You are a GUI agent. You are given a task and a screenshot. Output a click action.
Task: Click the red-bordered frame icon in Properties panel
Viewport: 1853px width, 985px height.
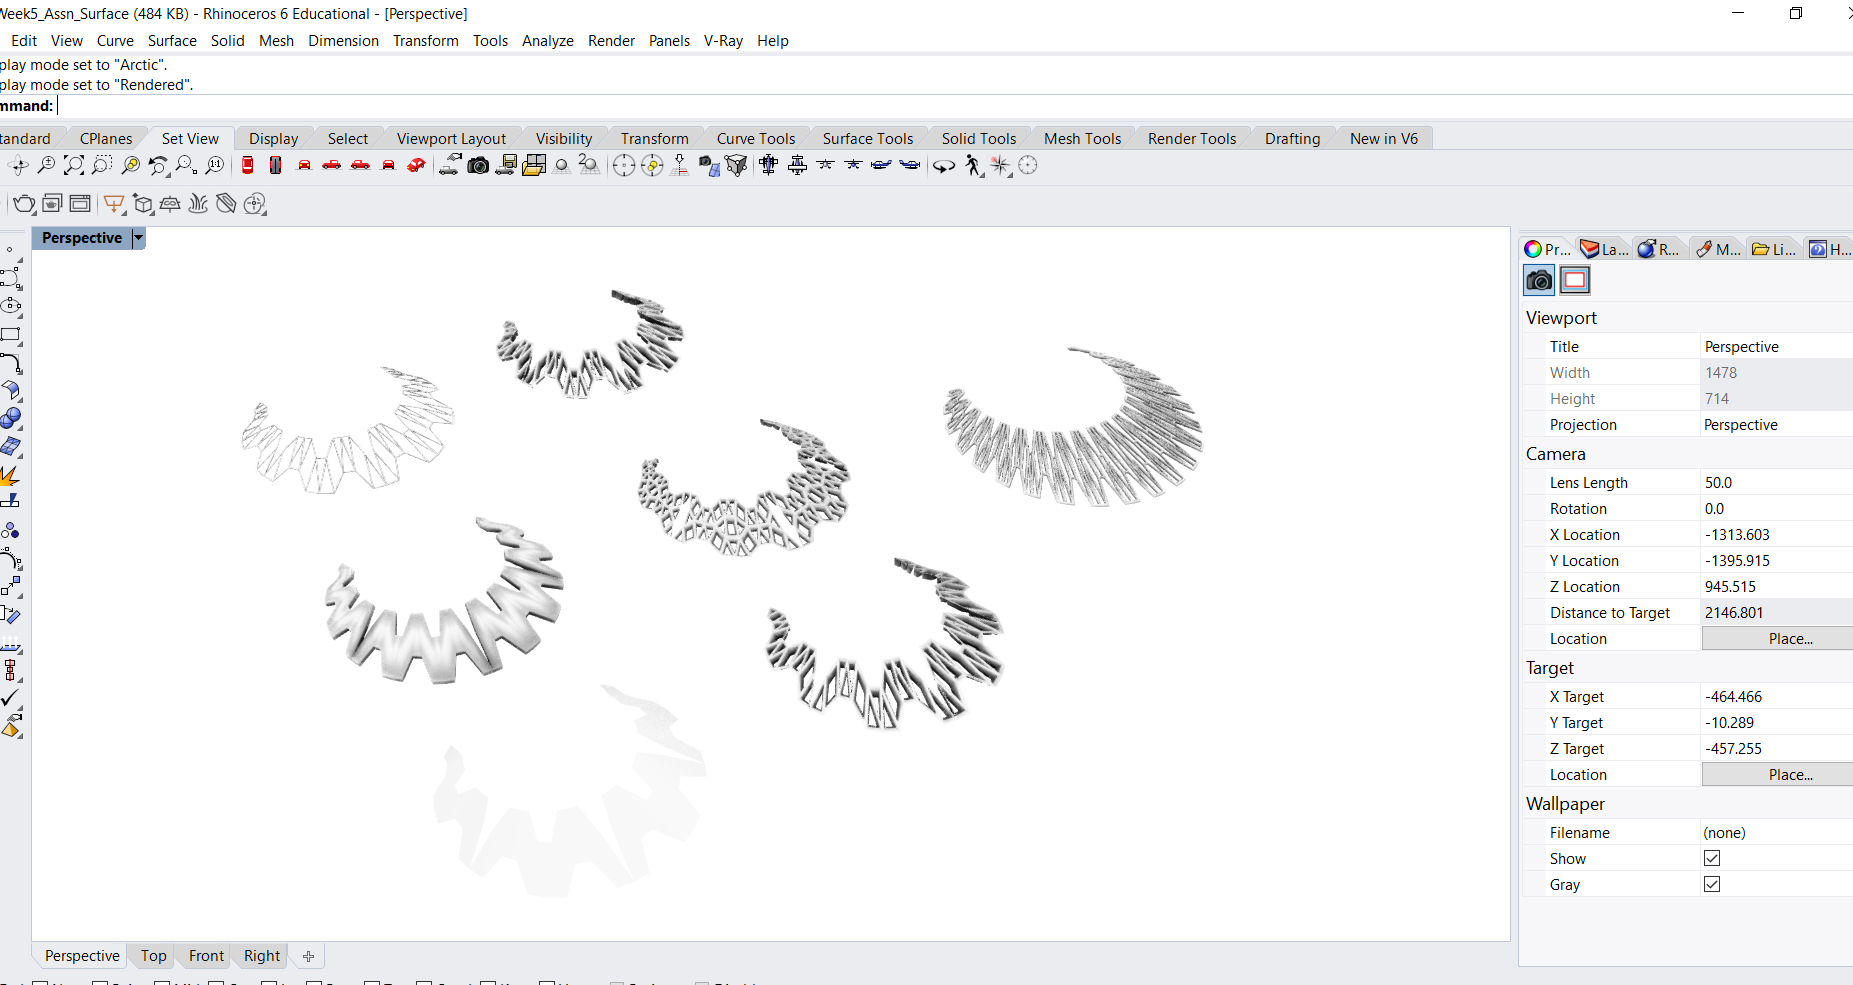tap(1575, 281)
